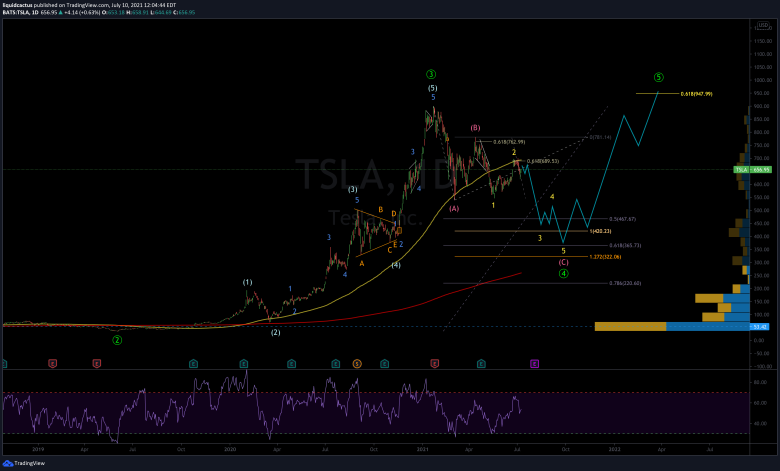Screen dimensions: 780x471
Task: Click the blue 53.42 price label
Action: coord(759,327)
